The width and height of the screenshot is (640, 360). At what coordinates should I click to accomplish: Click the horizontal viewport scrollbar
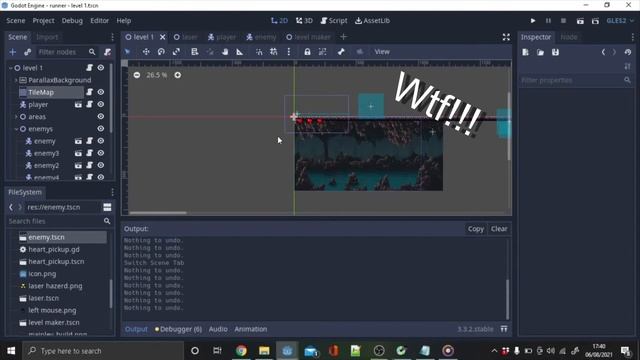158,213
